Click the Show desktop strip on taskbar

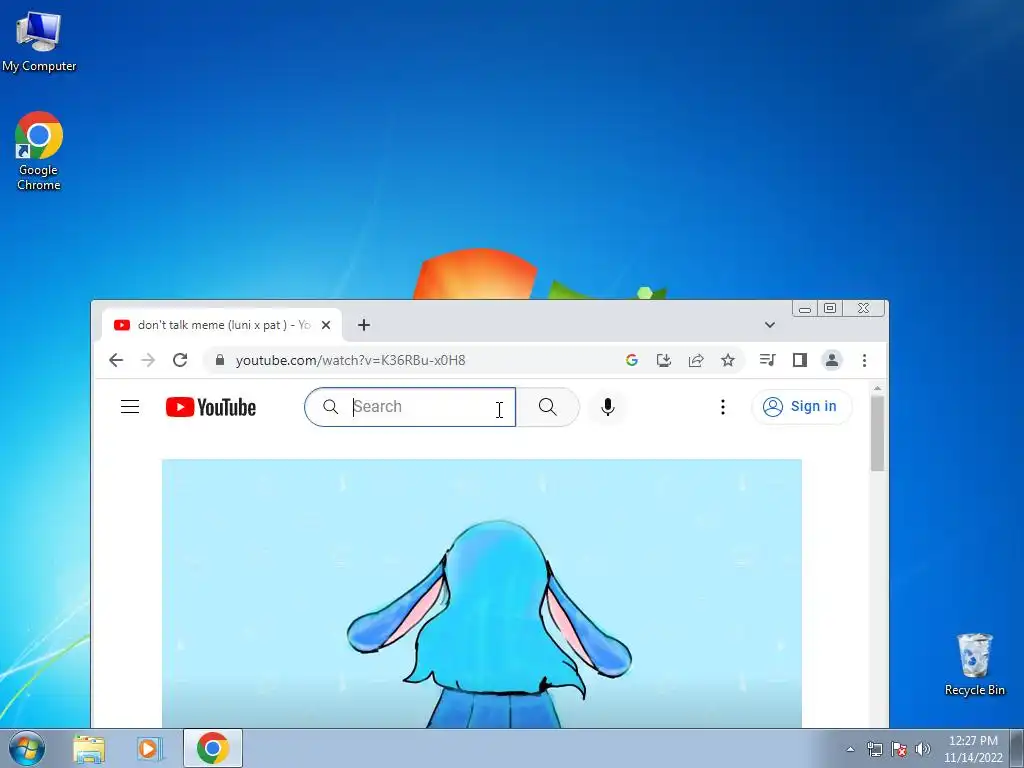click(1017, 748)
